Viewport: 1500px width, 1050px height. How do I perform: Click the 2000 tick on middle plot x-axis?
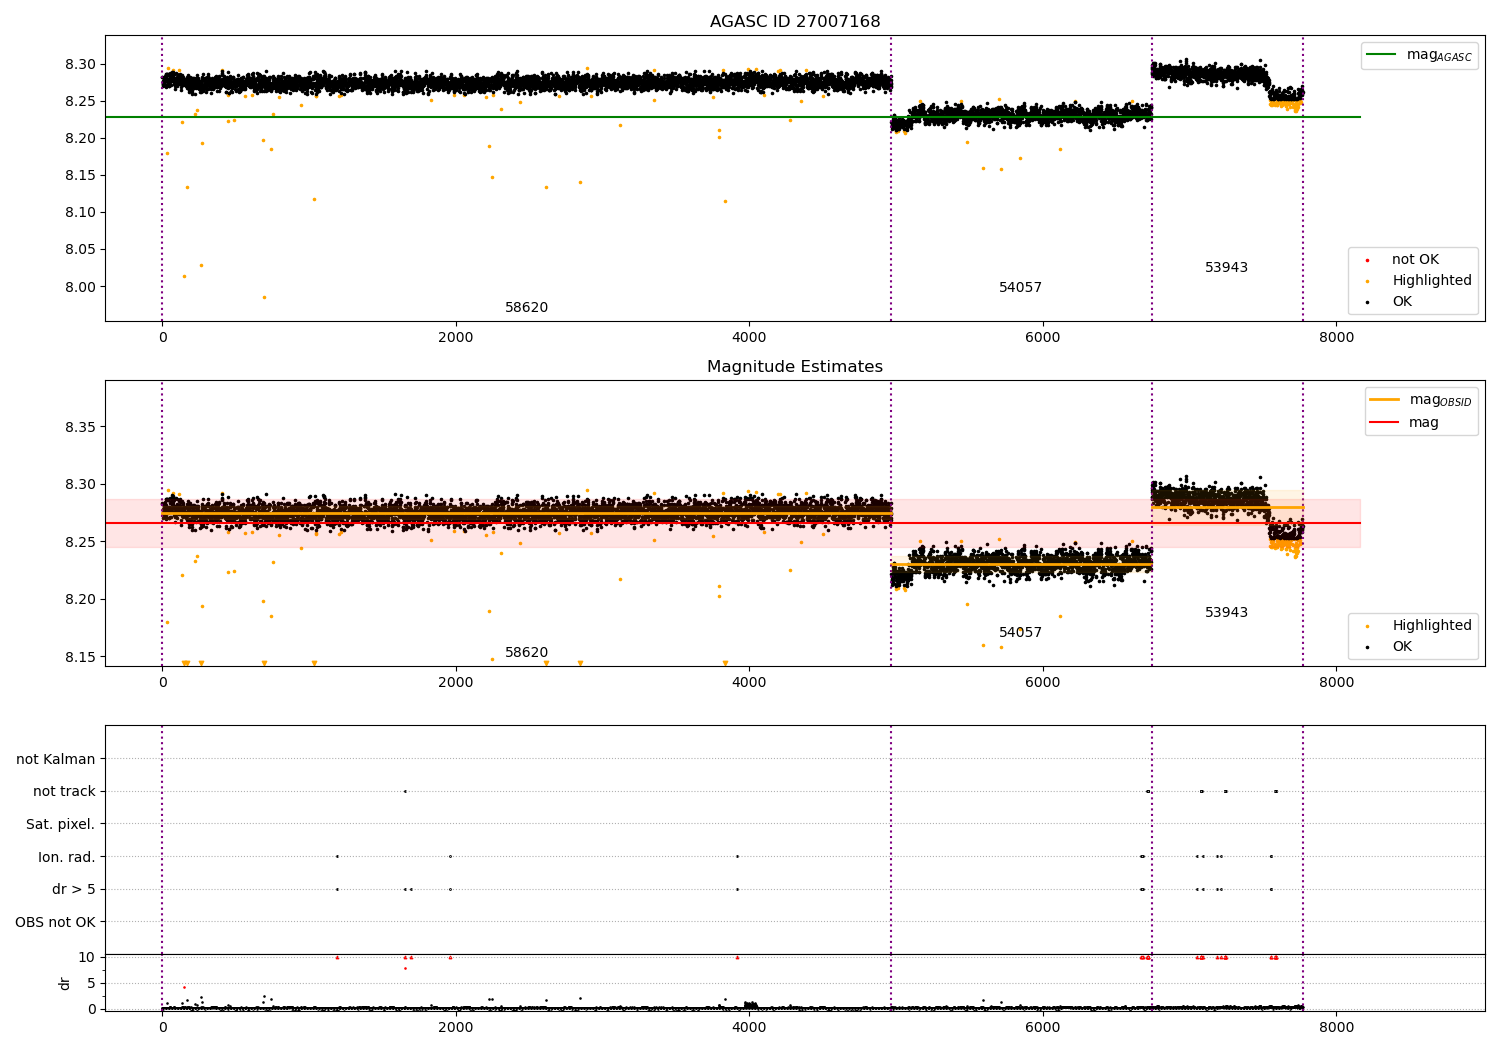tap(456, 682)
